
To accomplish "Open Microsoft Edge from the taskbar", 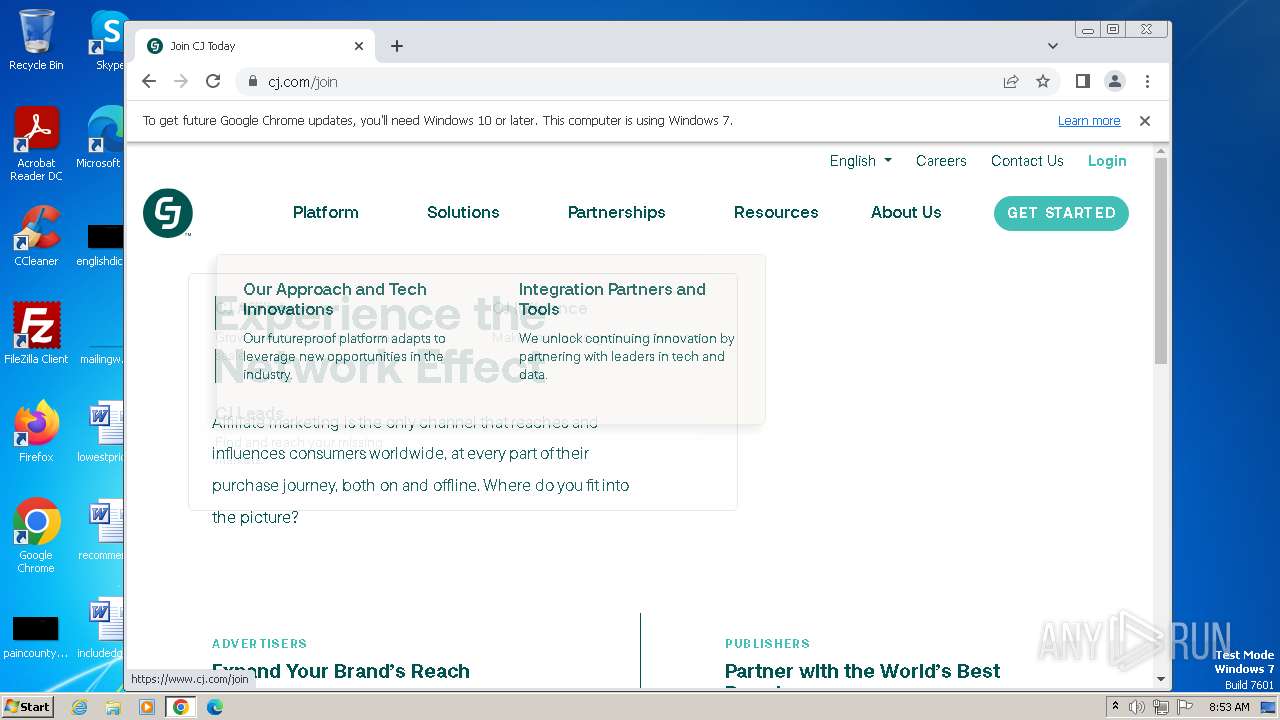I will 215,707.
